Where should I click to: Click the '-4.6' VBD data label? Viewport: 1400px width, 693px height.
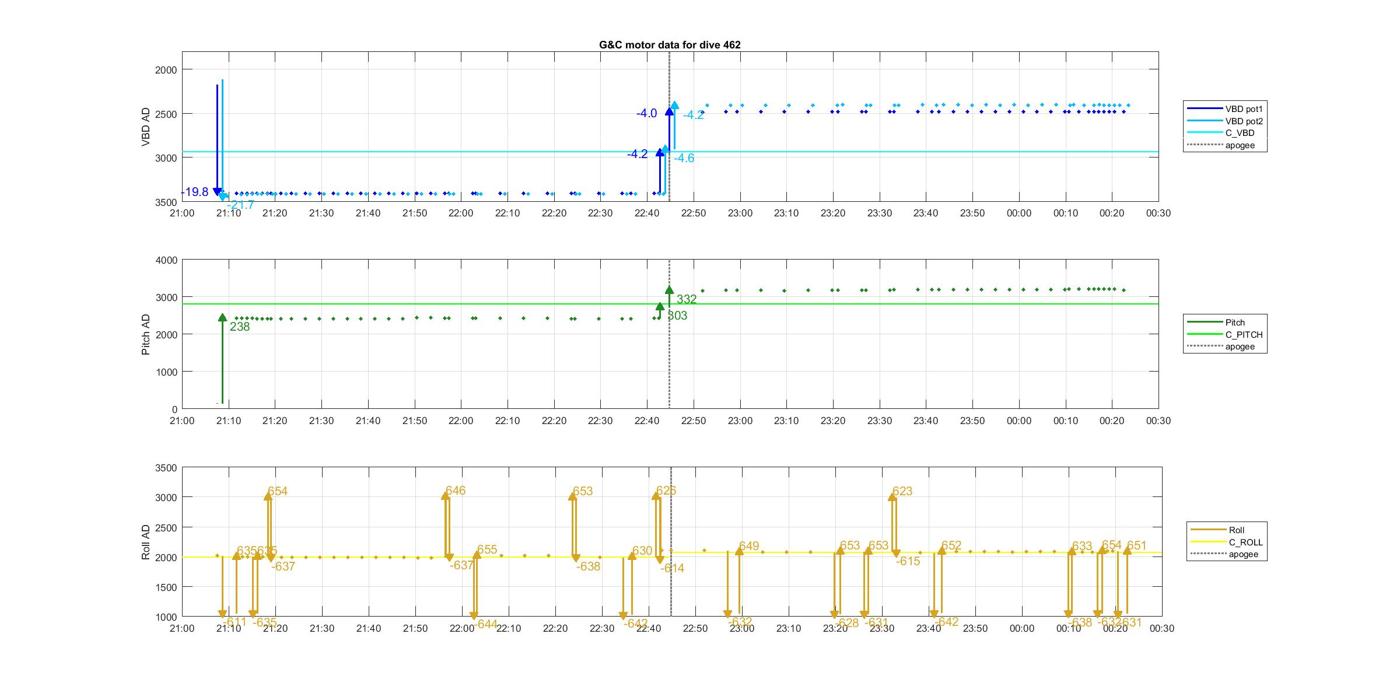(x=684, y=158)
